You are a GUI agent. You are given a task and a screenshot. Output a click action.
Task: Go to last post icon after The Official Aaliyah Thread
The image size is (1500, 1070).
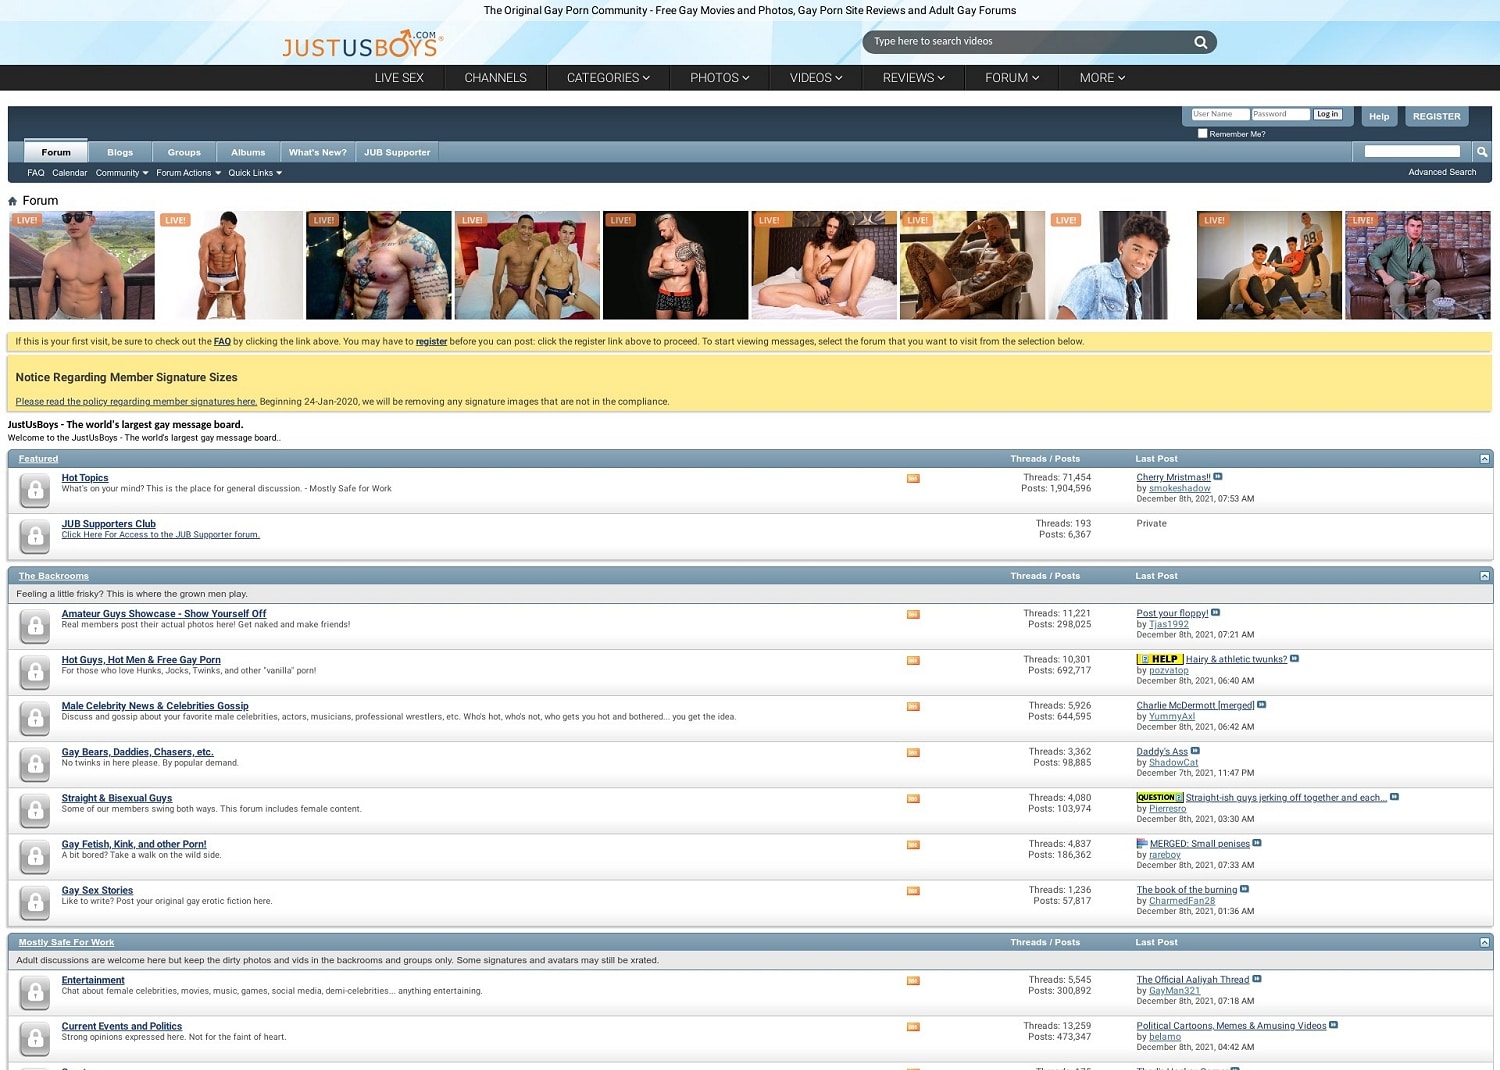(x=1257, y=979)
